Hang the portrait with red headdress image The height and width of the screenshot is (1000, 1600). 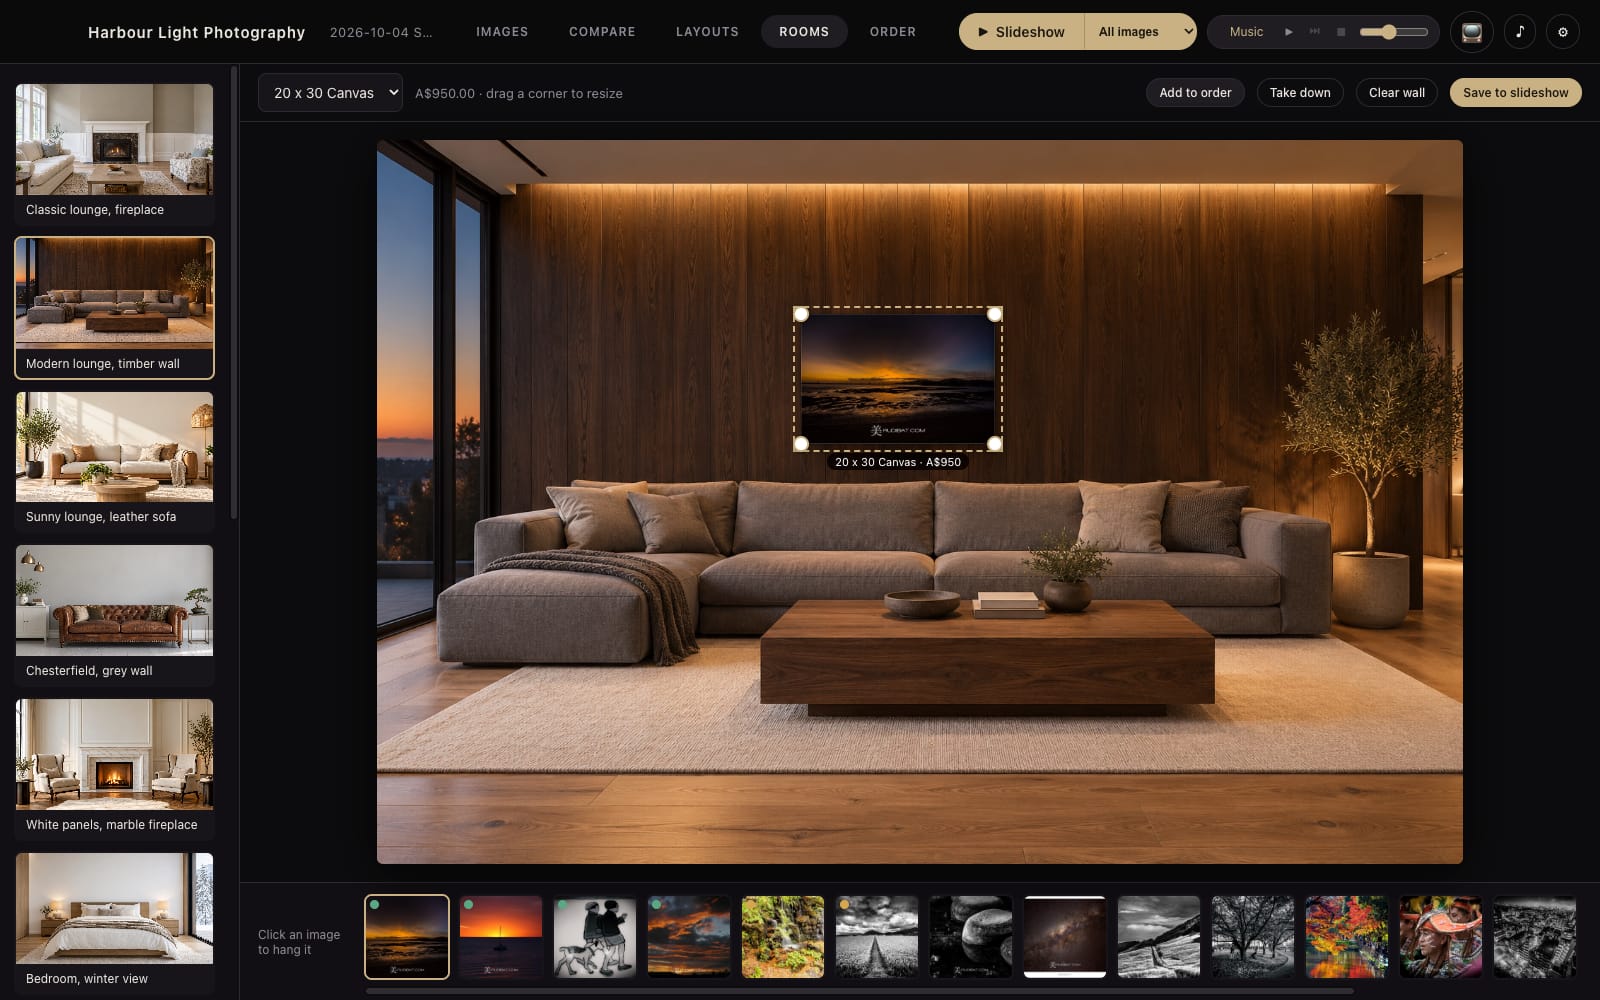point(1441,937)
